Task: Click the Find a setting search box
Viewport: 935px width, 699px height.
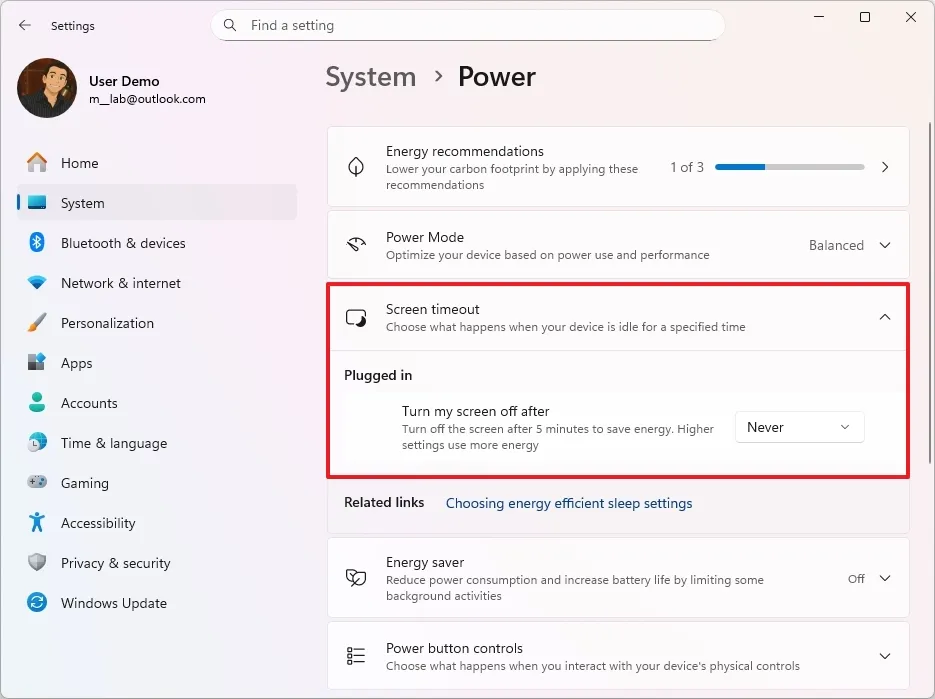Action: 467,25
